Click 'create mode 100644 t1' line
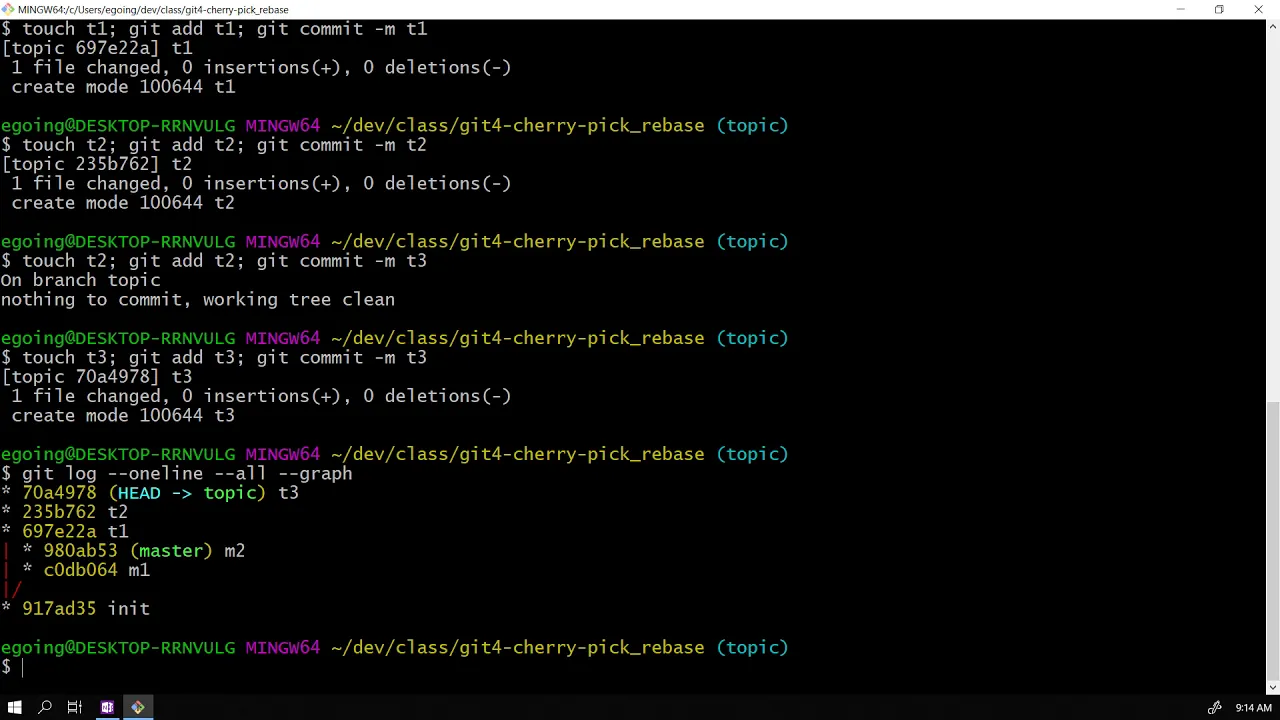Viewport: 1280px width, 720px height. (123, 87)
